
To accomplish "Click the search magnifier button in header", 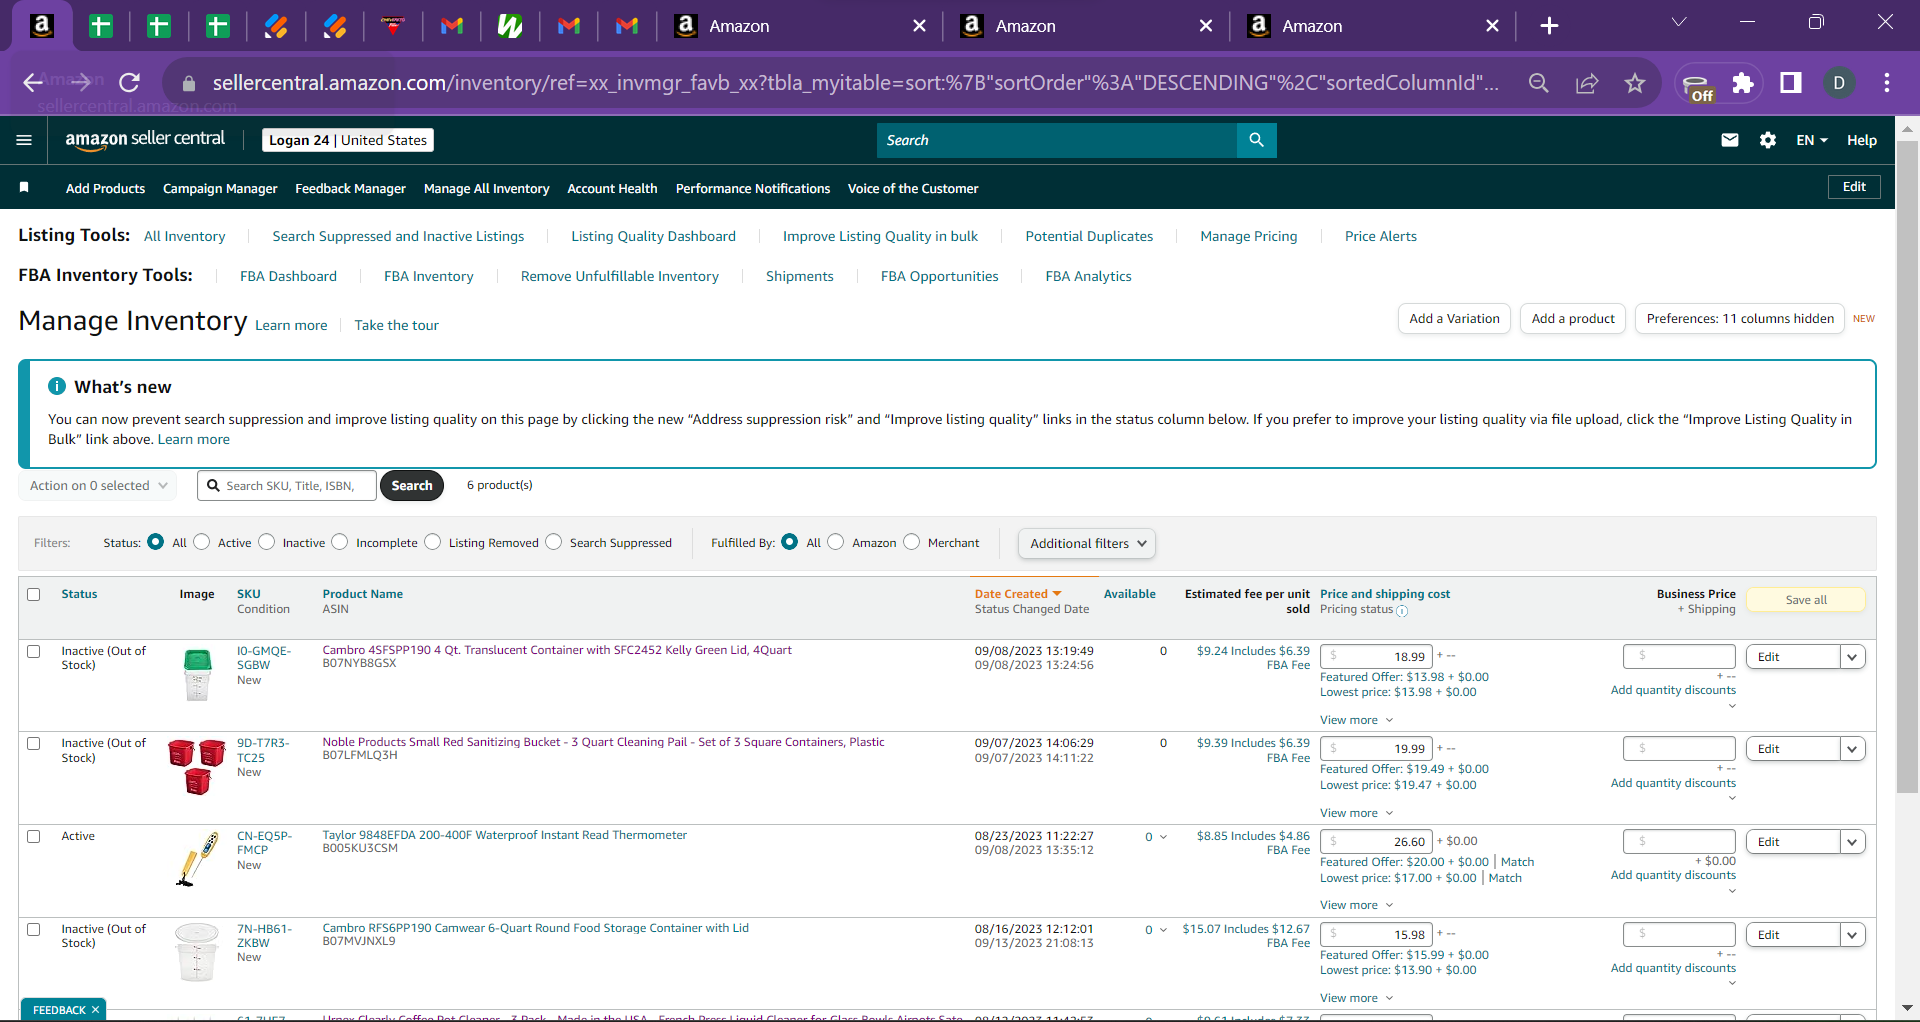I will click(x=1256, y=140).
